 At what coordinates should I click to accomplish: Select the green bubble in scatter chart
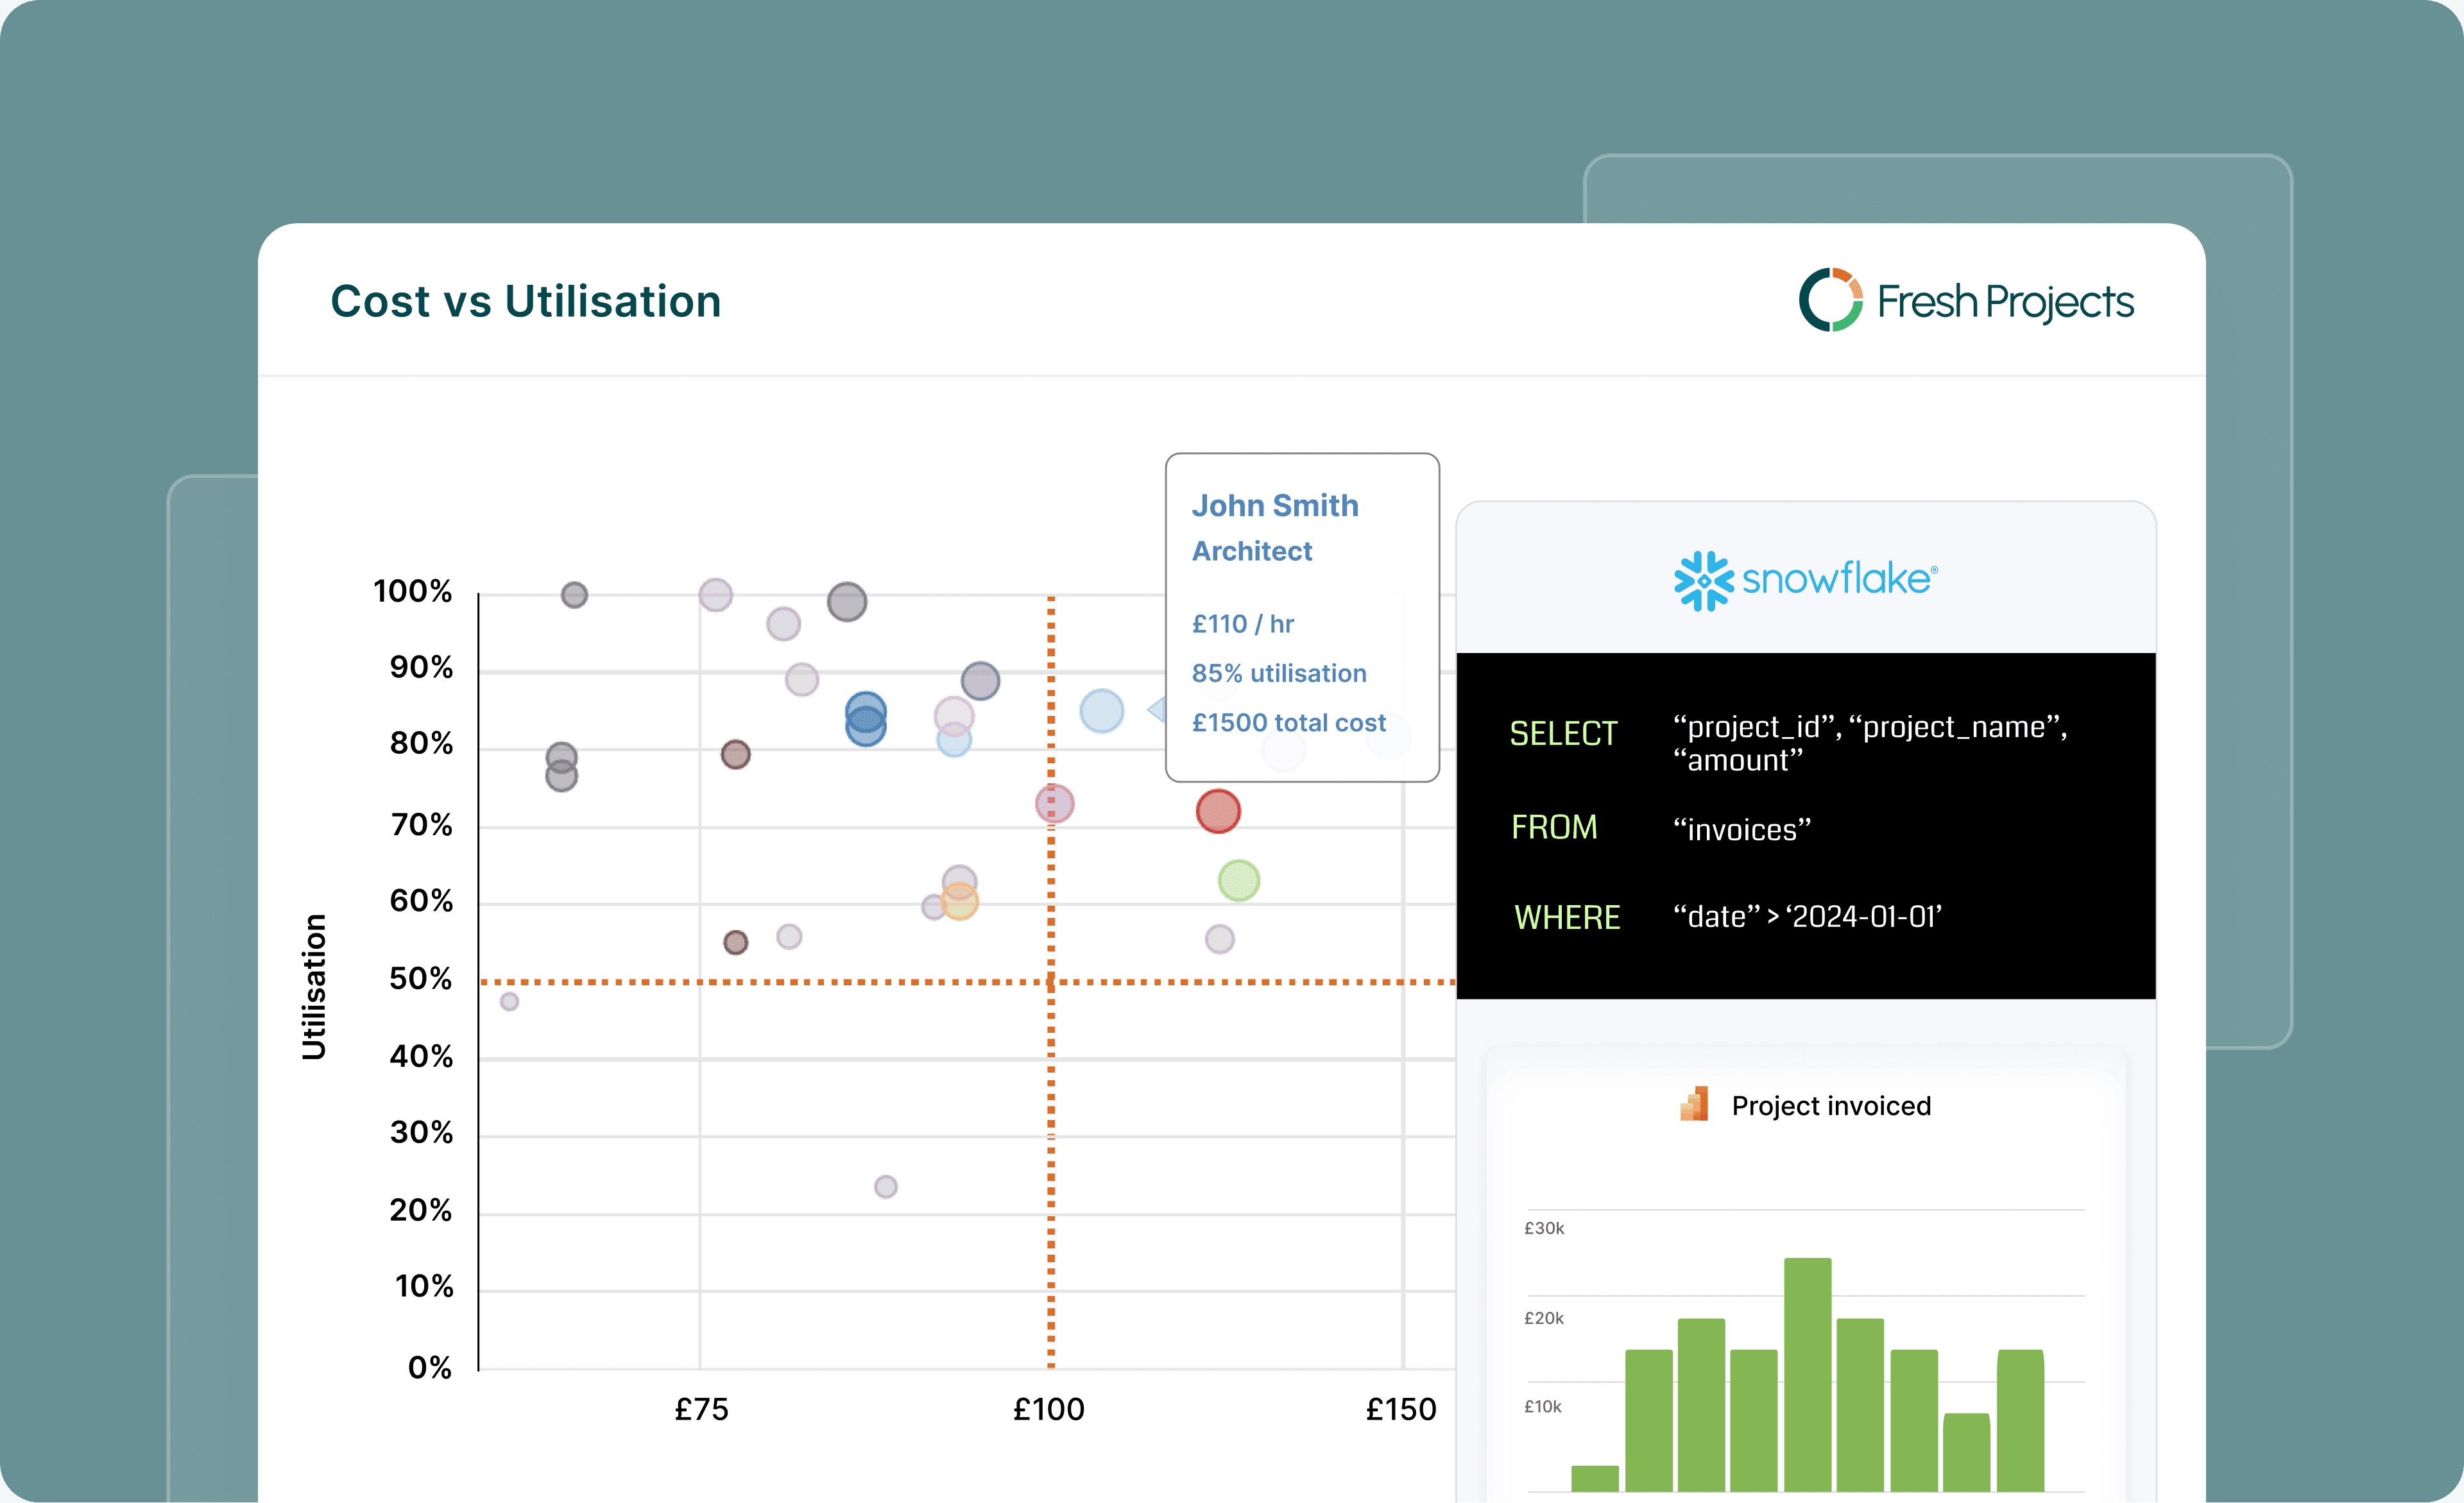coord(1238,881)
